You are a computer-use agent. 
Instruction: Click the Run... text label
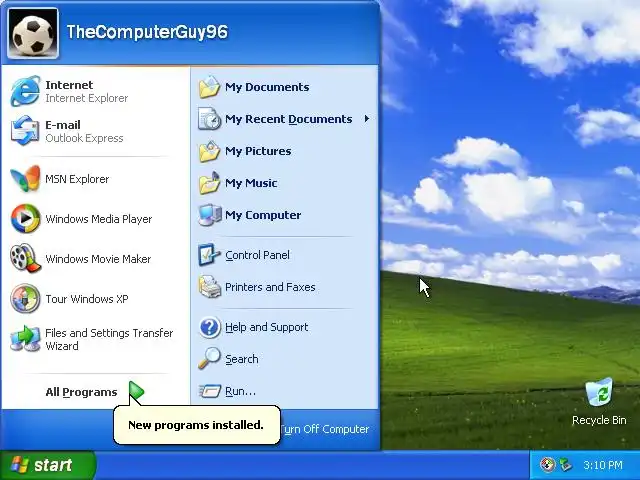pyautogui.click(x=240, y=391)
